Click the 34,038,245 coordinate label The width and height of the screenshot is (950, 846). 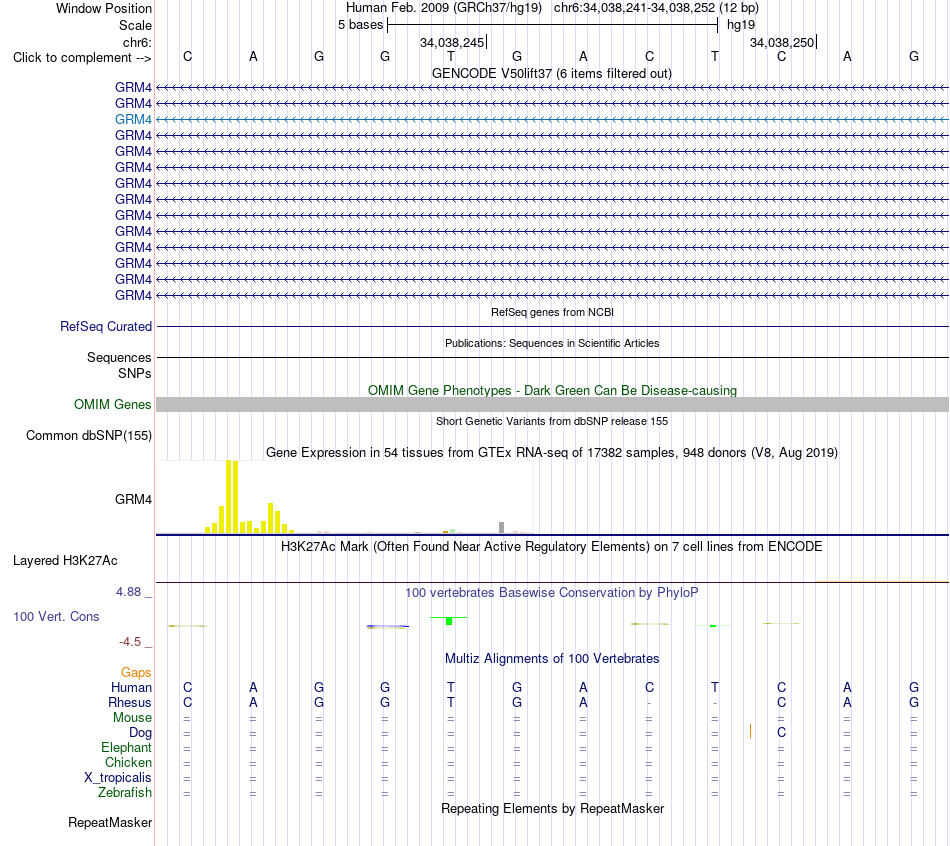point(452,42)
